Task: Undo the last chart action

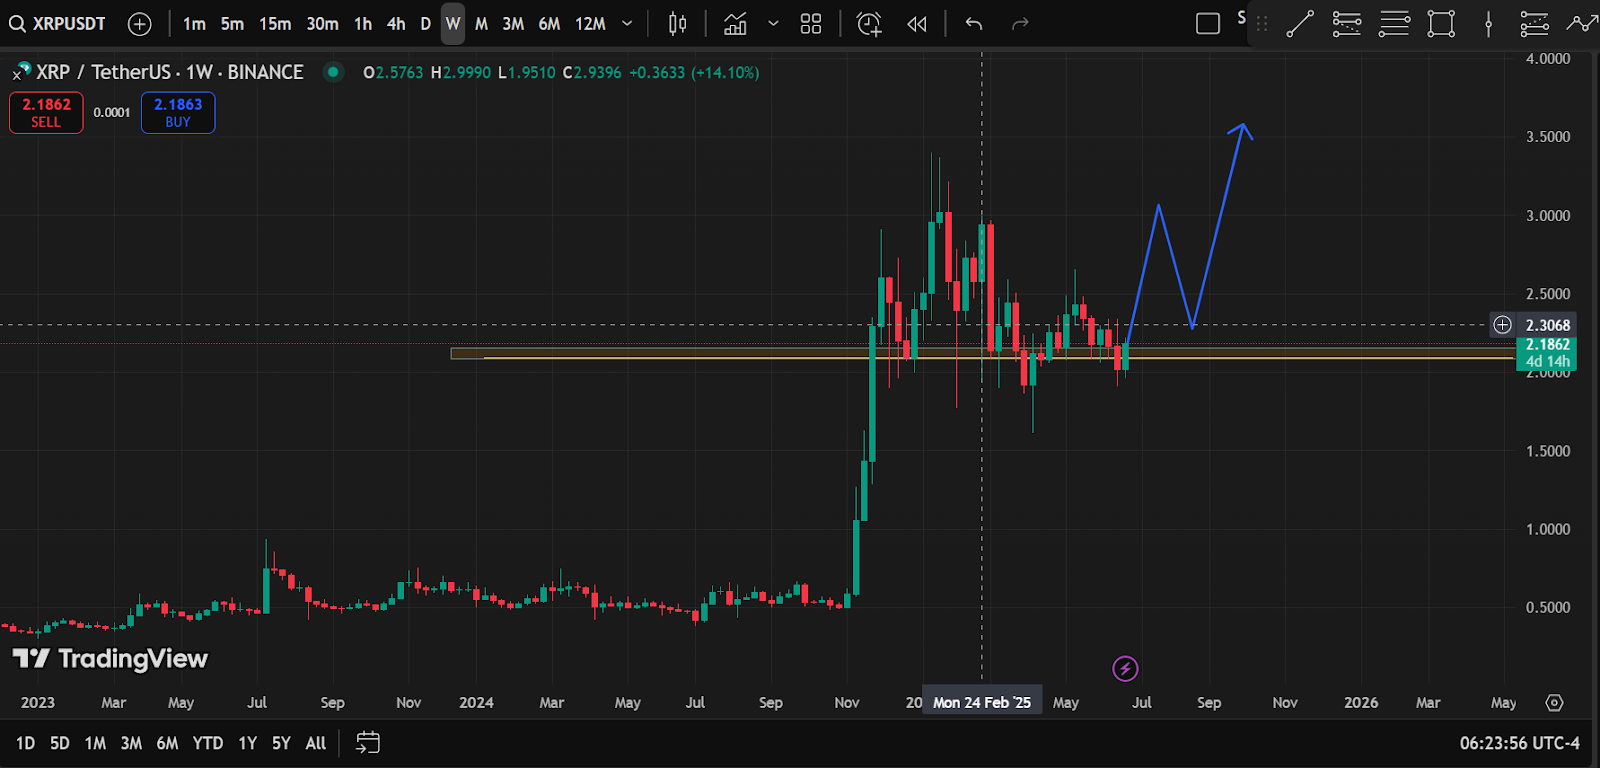Action: point(974,24)
